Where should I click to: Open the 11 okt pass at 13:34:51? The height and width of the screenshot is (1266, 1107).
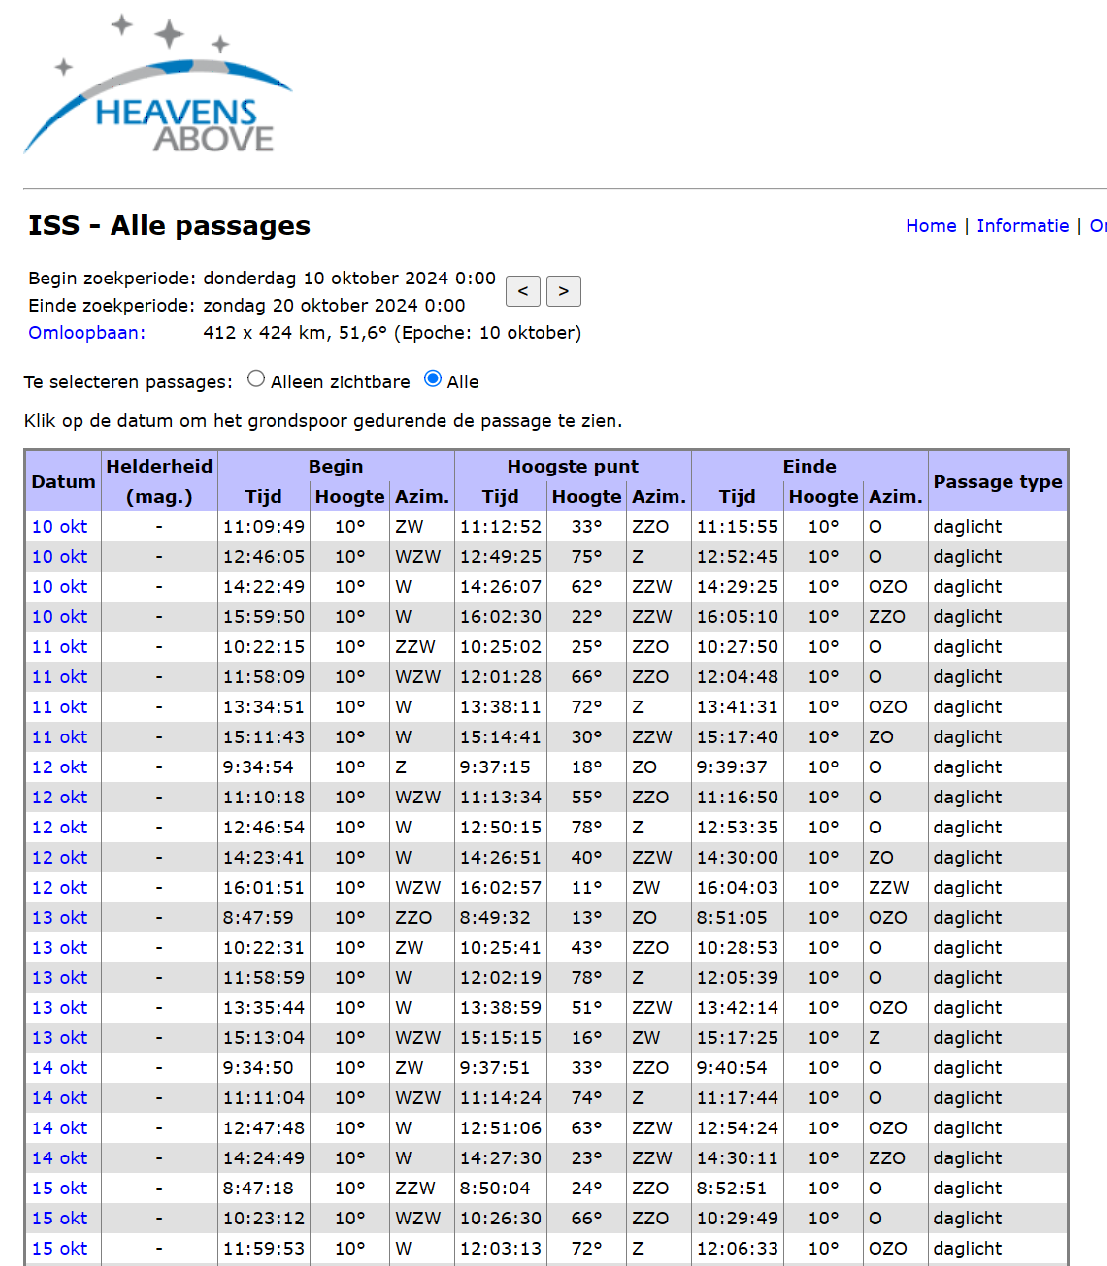click(x=59, y=707)
